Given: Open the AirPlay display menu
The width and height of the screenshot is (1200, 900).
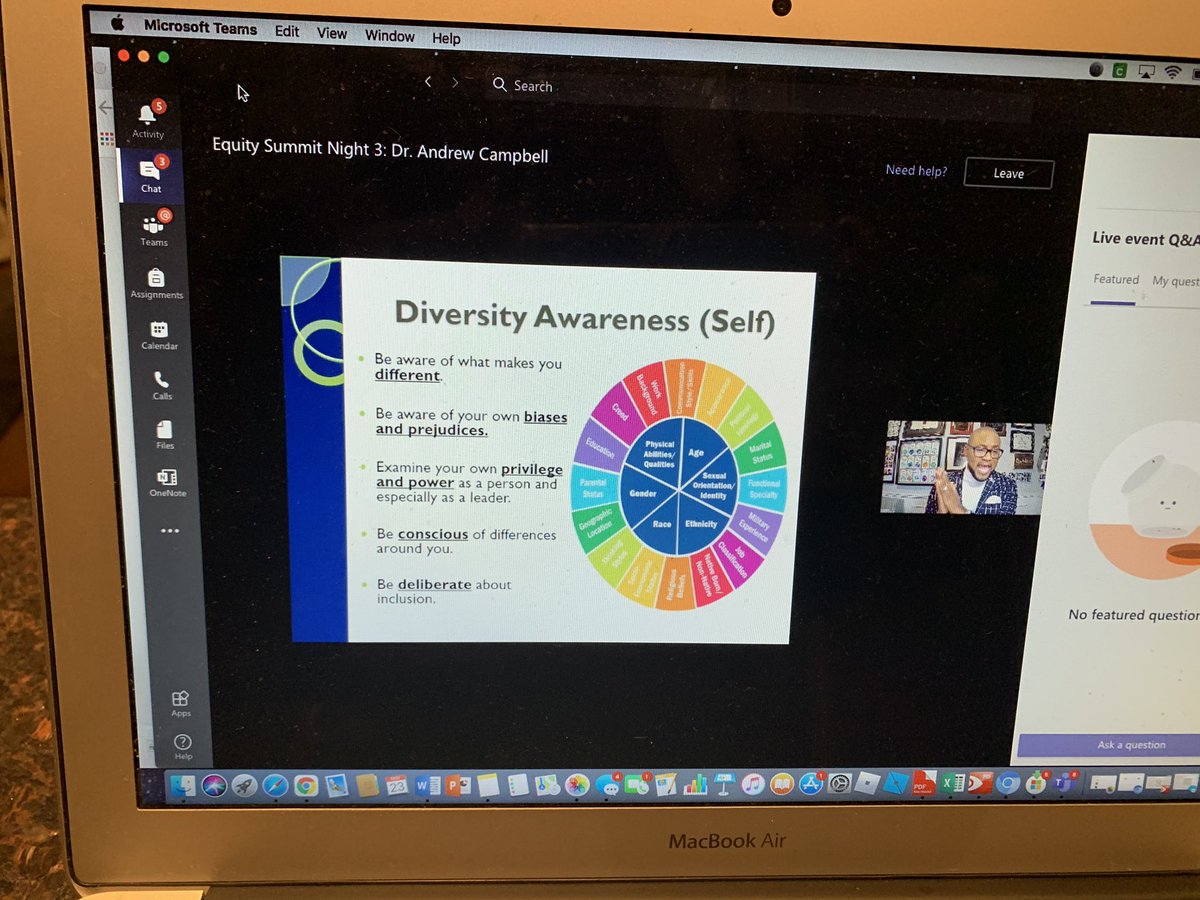Looking at the screenshot, I should coord(1148,72).
